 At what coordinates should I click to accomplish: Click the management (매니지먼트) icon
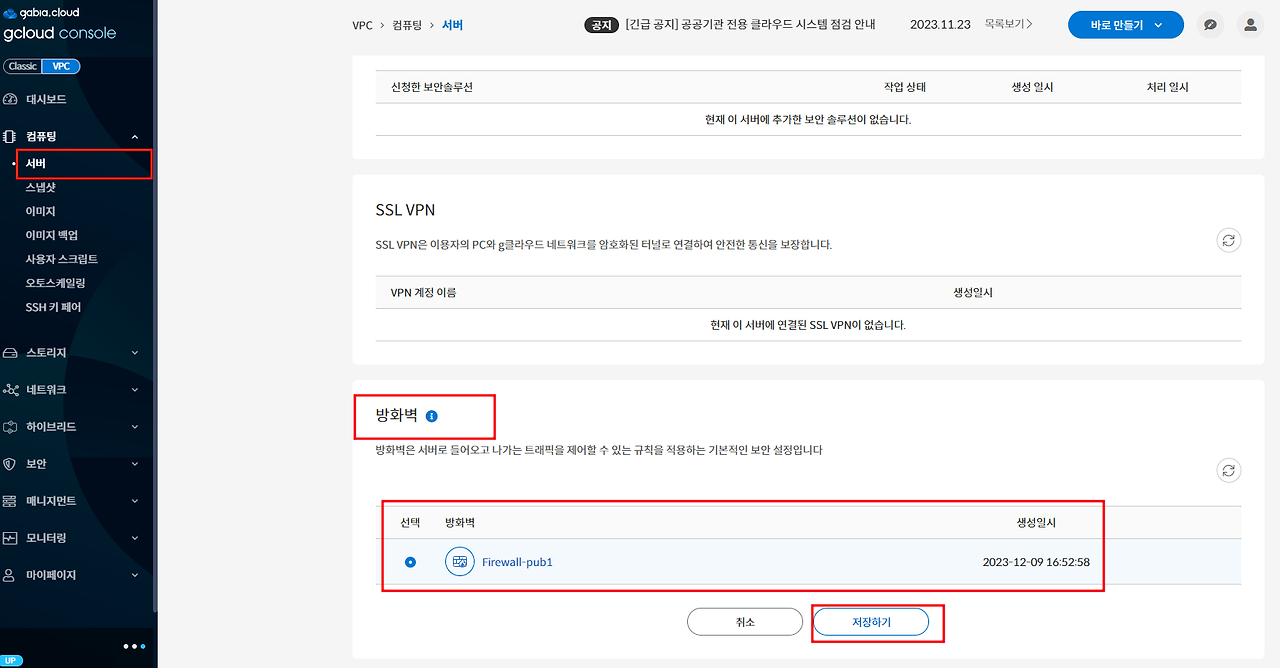11,500
